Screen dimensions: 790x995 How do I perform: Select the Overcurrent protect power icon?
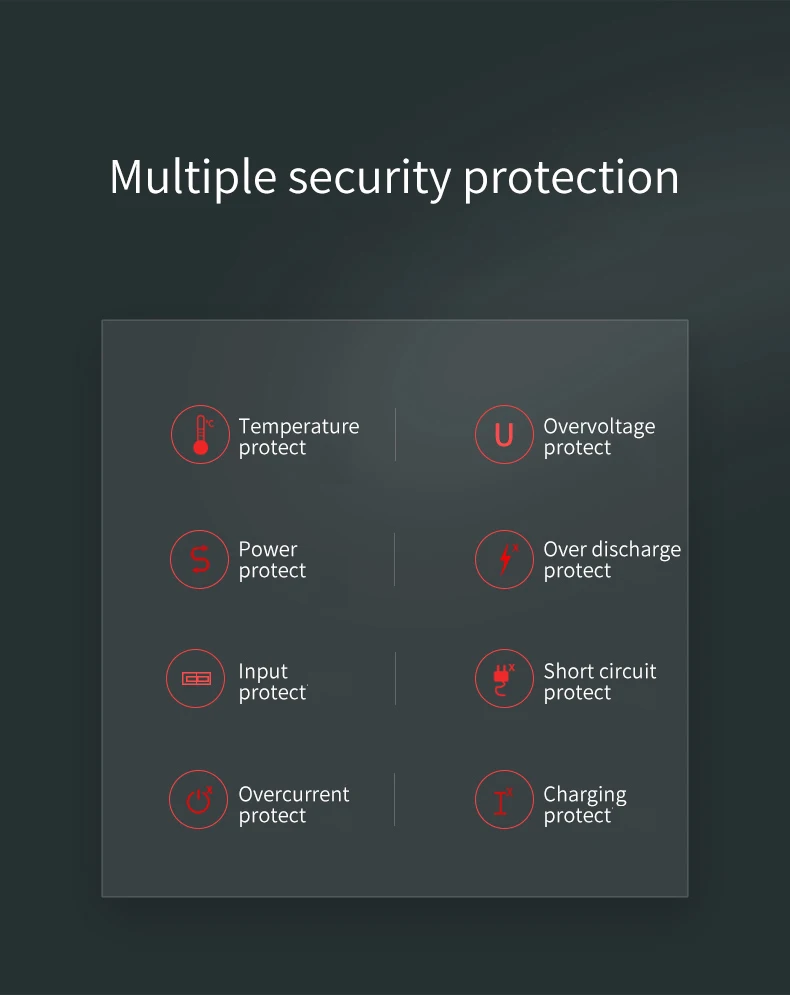pyautogui.click(x=199, y=800)
